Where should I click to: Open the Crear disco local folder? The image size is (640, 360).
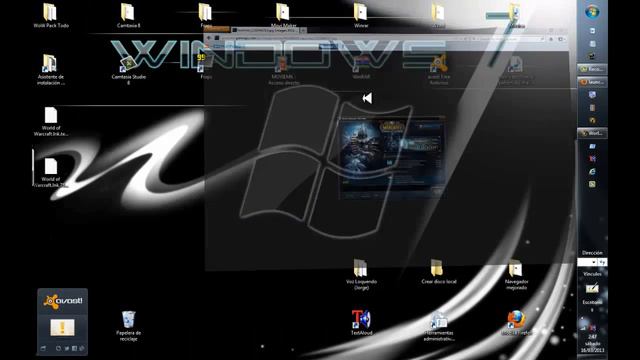(x=438, y=271)
